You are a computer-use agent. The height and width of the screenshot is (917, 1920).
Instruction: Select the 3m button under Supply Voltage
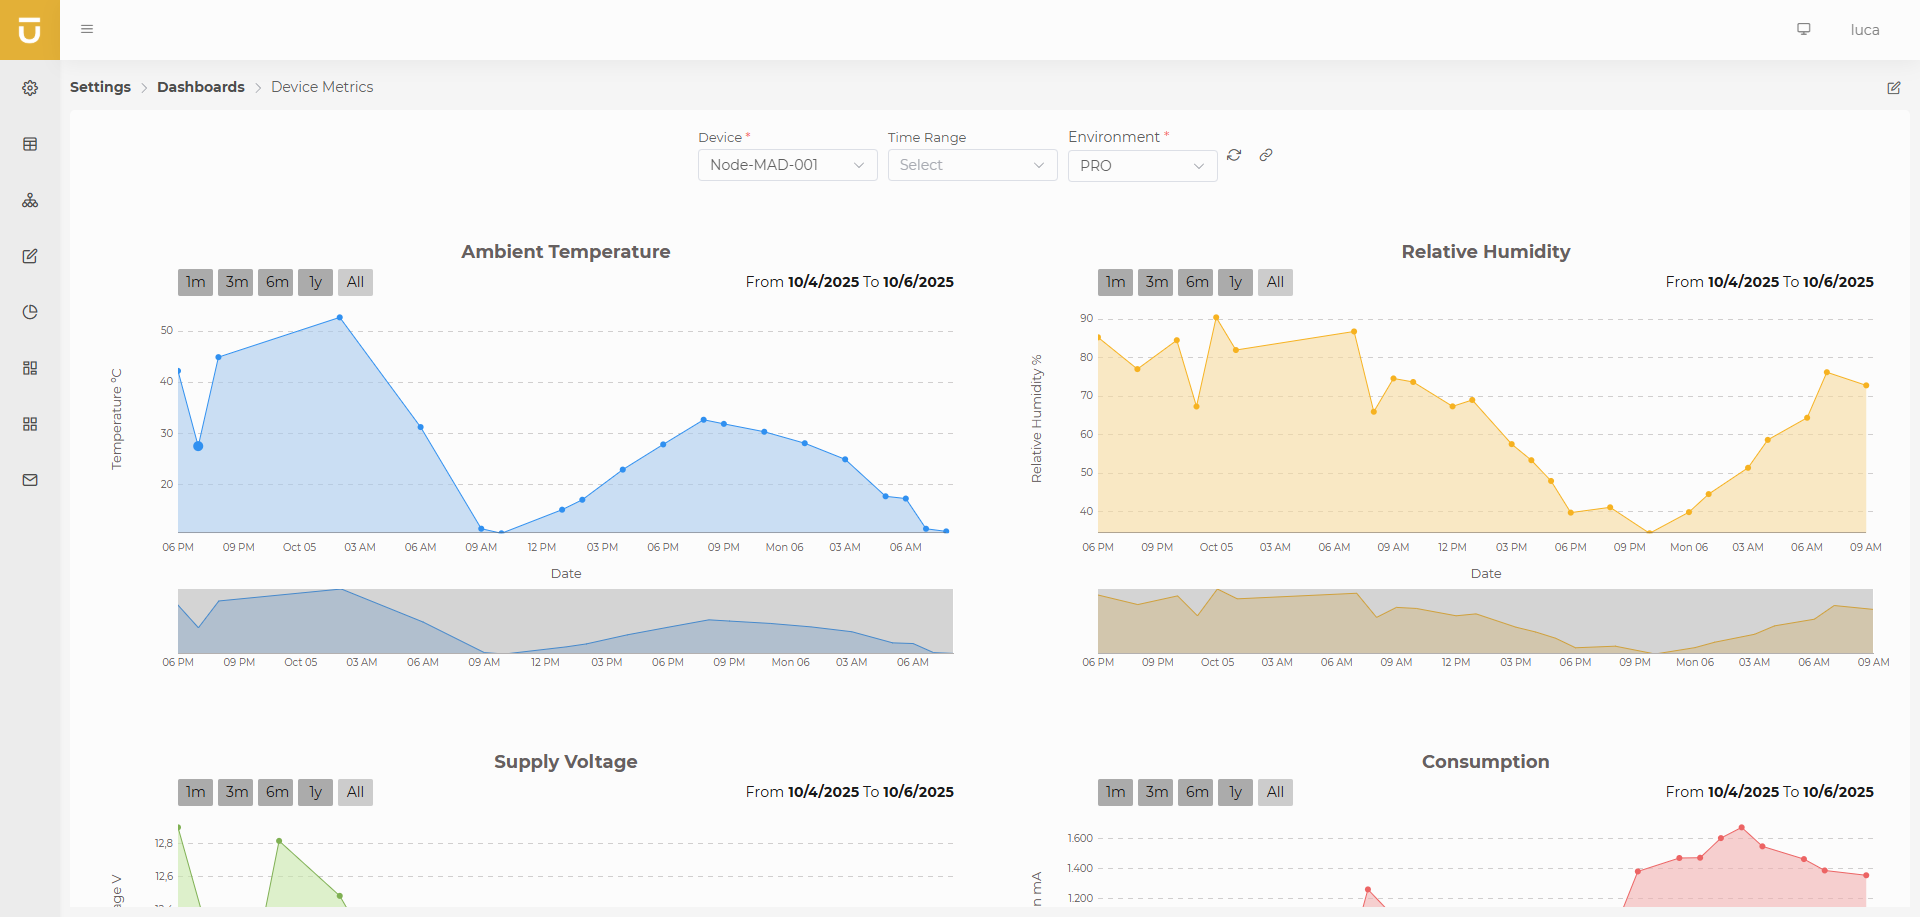tap(235, 792)
